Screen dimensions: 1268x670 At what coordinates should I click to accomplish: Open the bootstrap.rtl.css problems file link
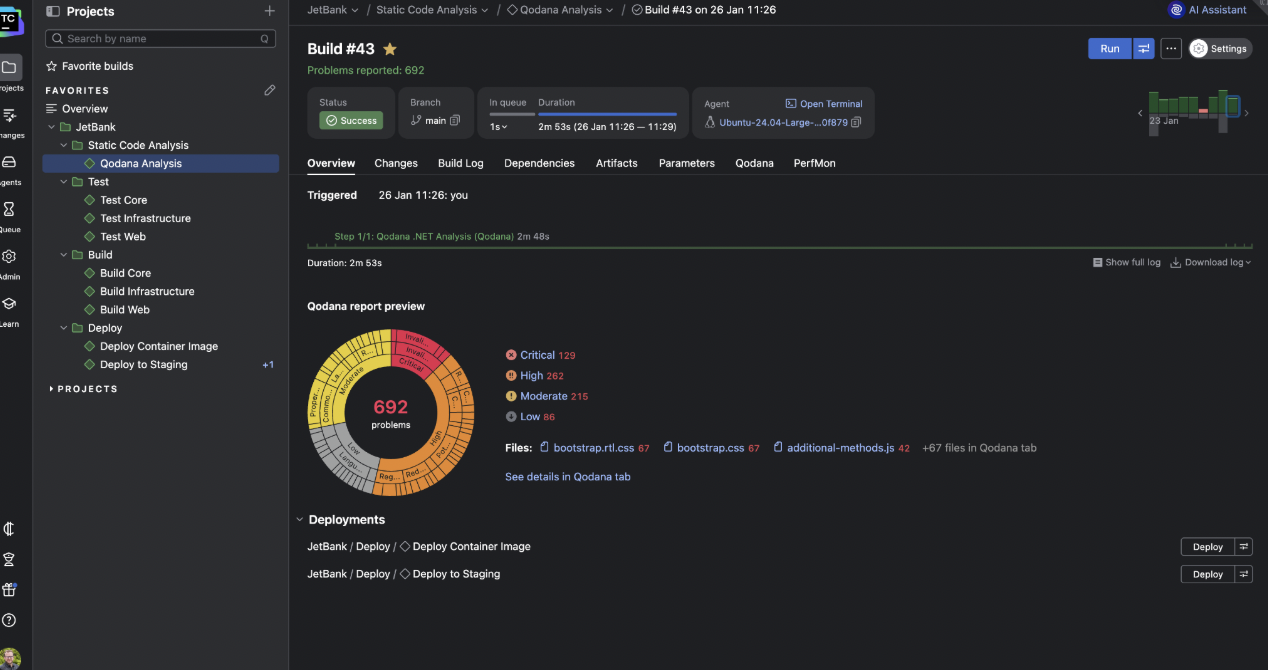[595, 447]
